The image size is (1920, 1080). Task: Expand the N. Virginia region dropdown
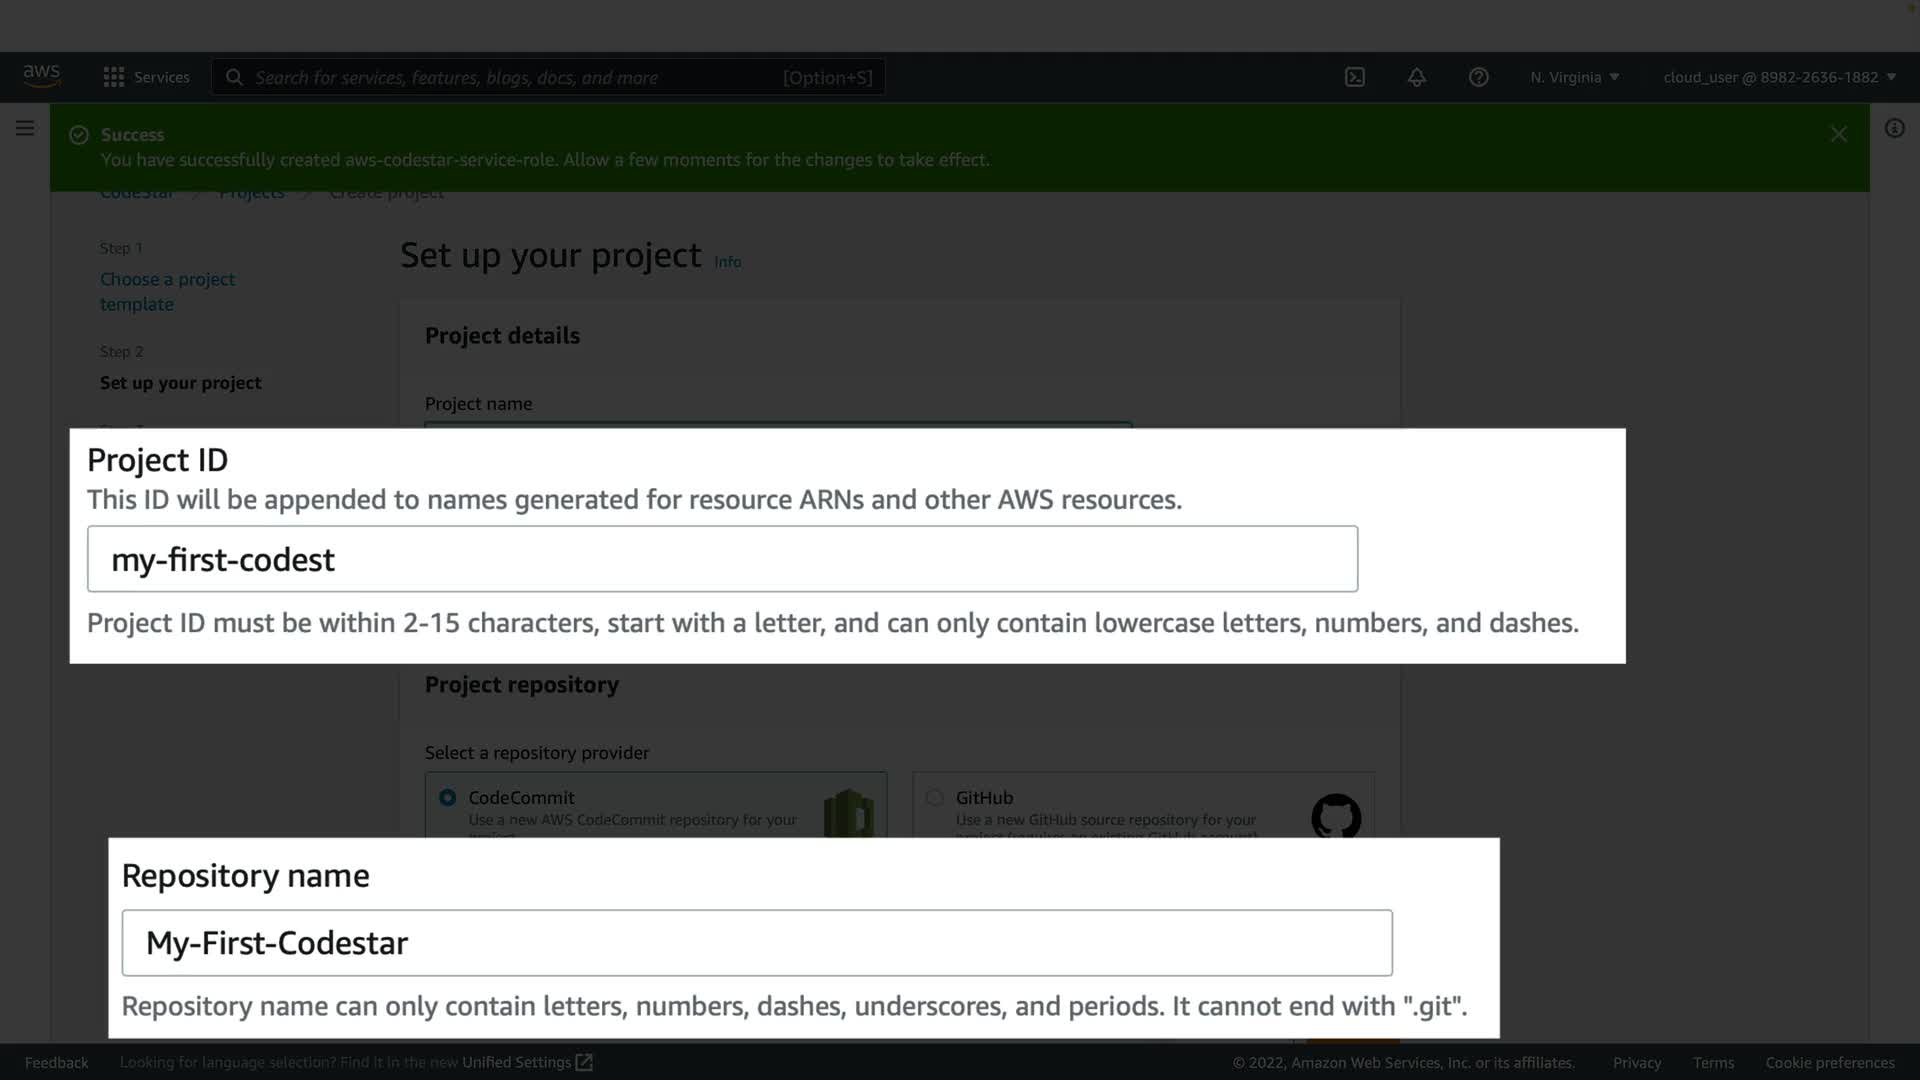coord(1574,77)
